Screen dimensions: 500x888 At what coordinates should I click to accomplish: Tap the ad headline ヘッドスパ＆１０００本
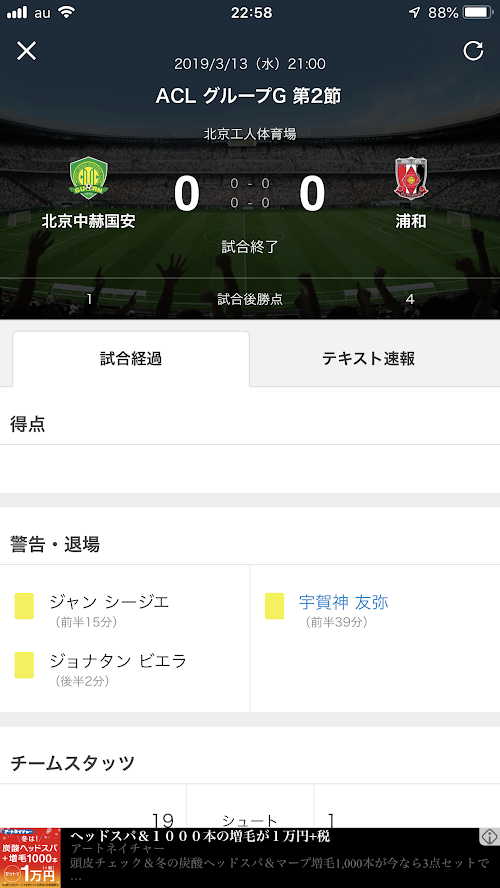(x=200, y=836)
